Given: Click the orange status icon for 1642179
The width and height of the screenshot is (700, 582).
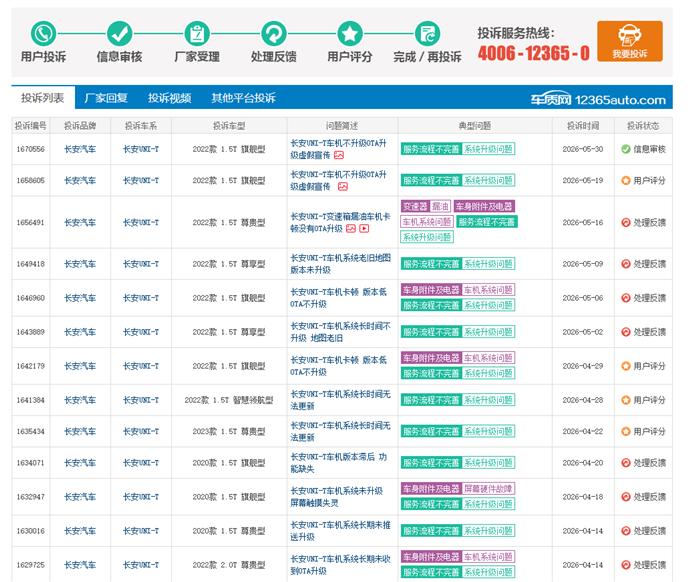Looking at the screenshot, I should [625, 366].
